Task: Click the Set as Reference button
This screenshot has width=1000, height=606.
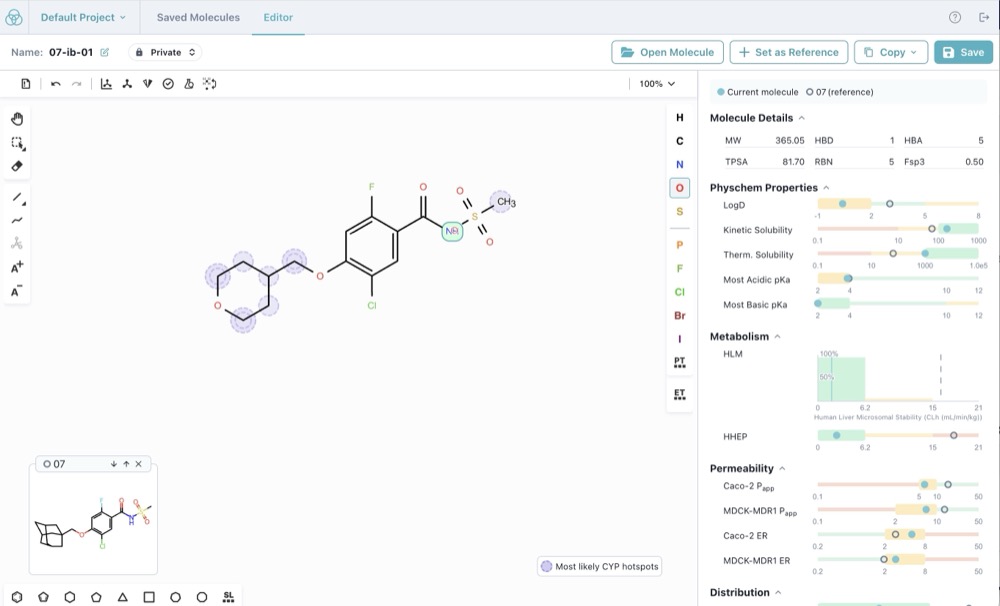Action: click(789, 52)
